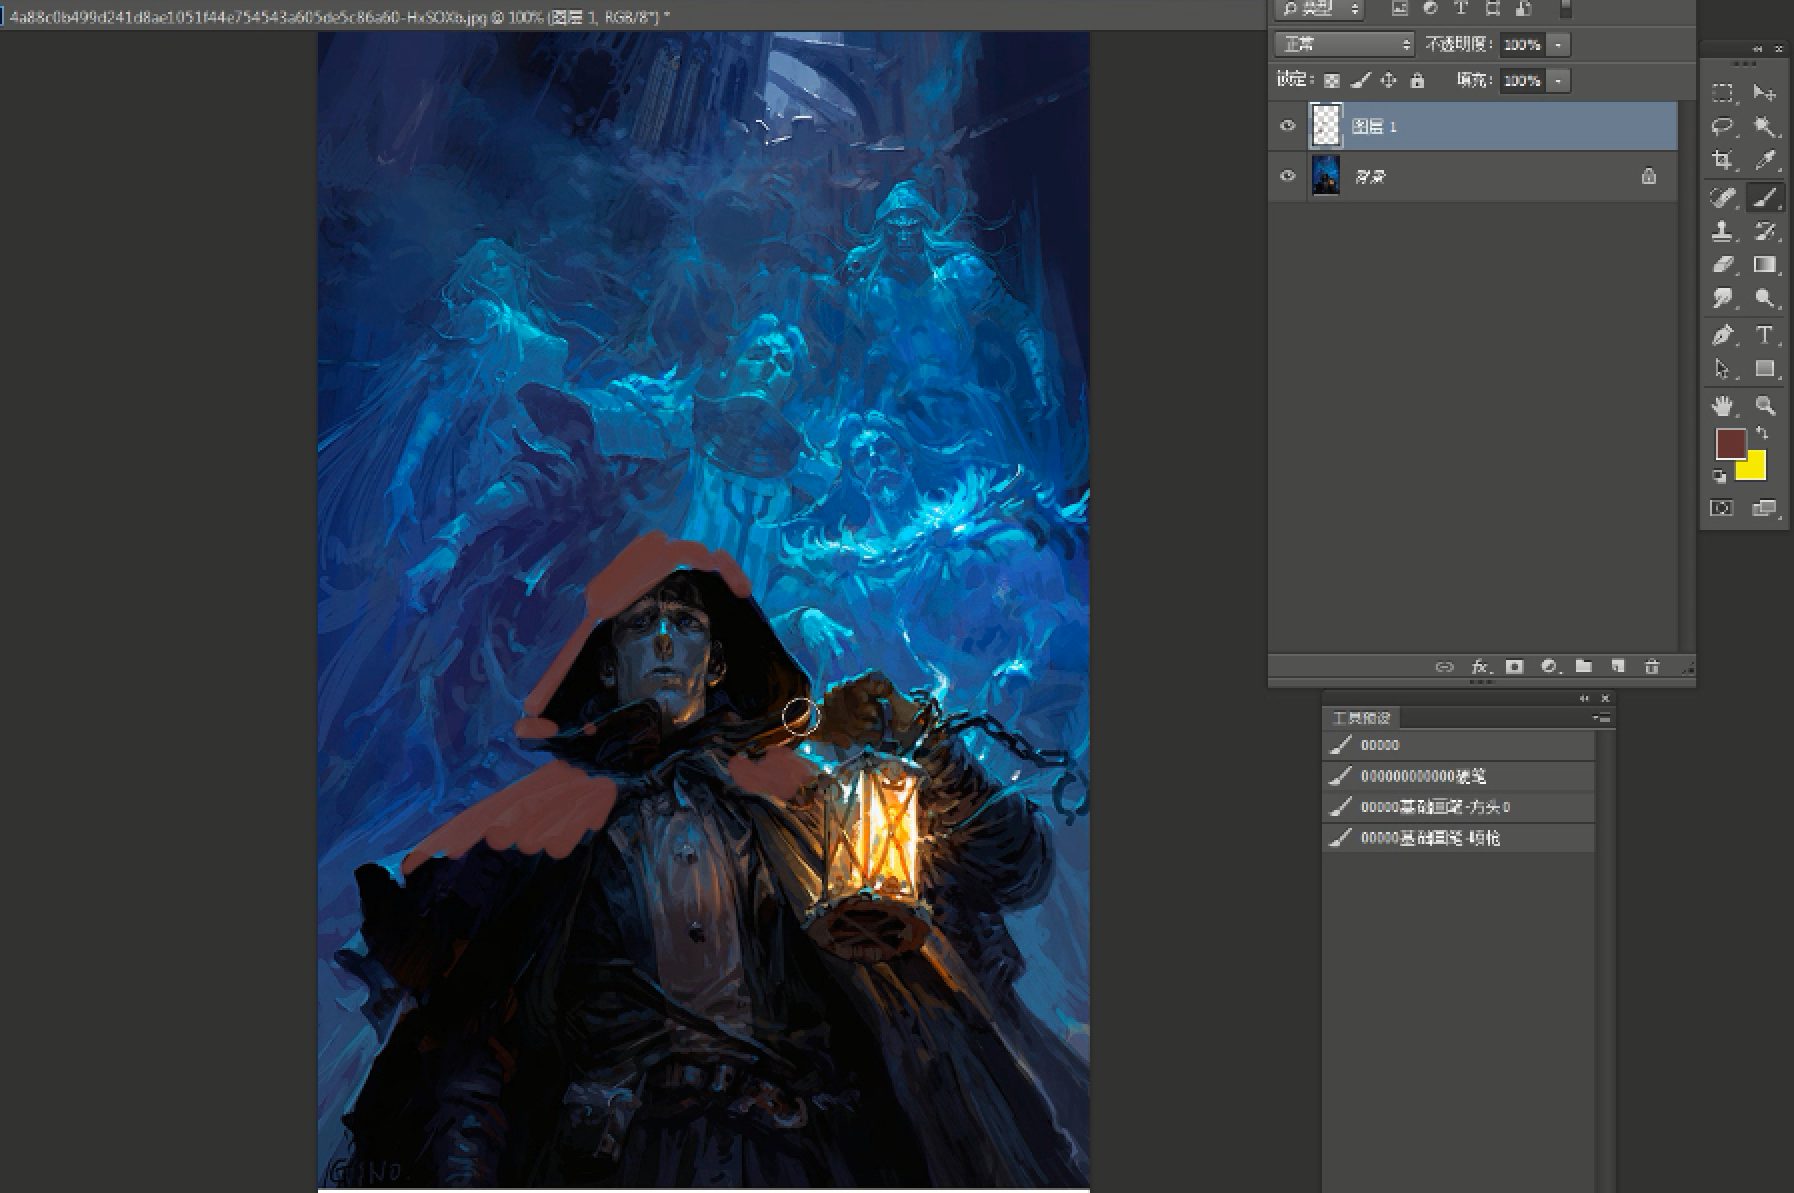Select the Crop tool
Image resolution: width=1794 pixels, height=1193 pixels.
[1722, 160]
